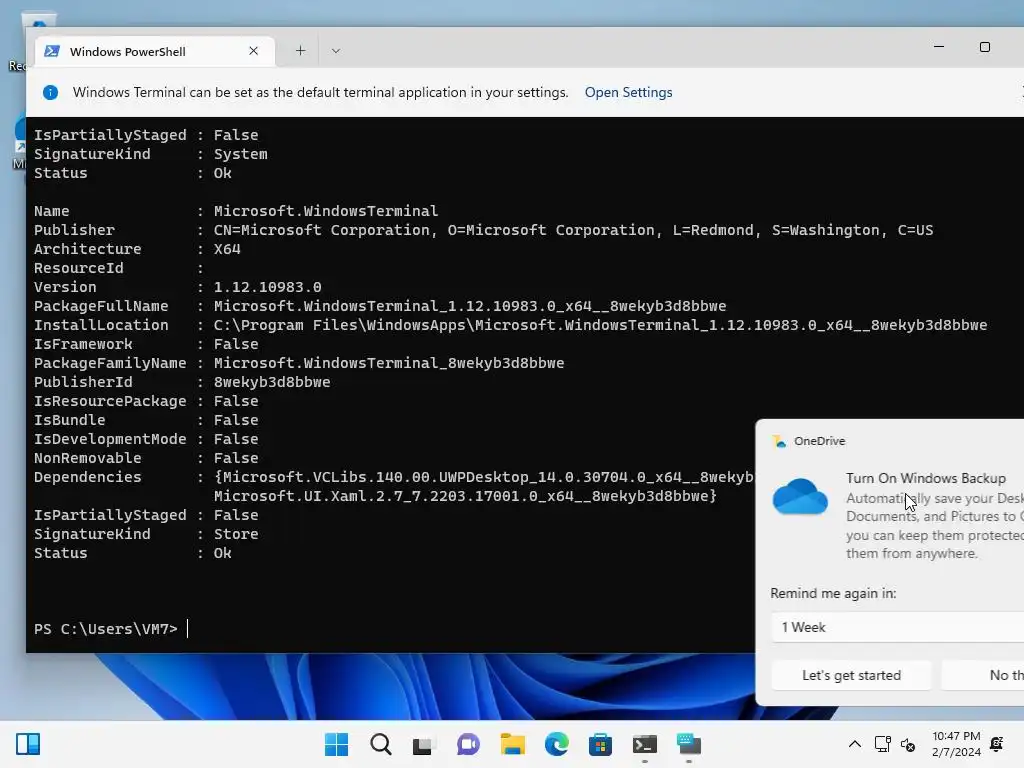Click the network display tray icon

pos(882,744)
